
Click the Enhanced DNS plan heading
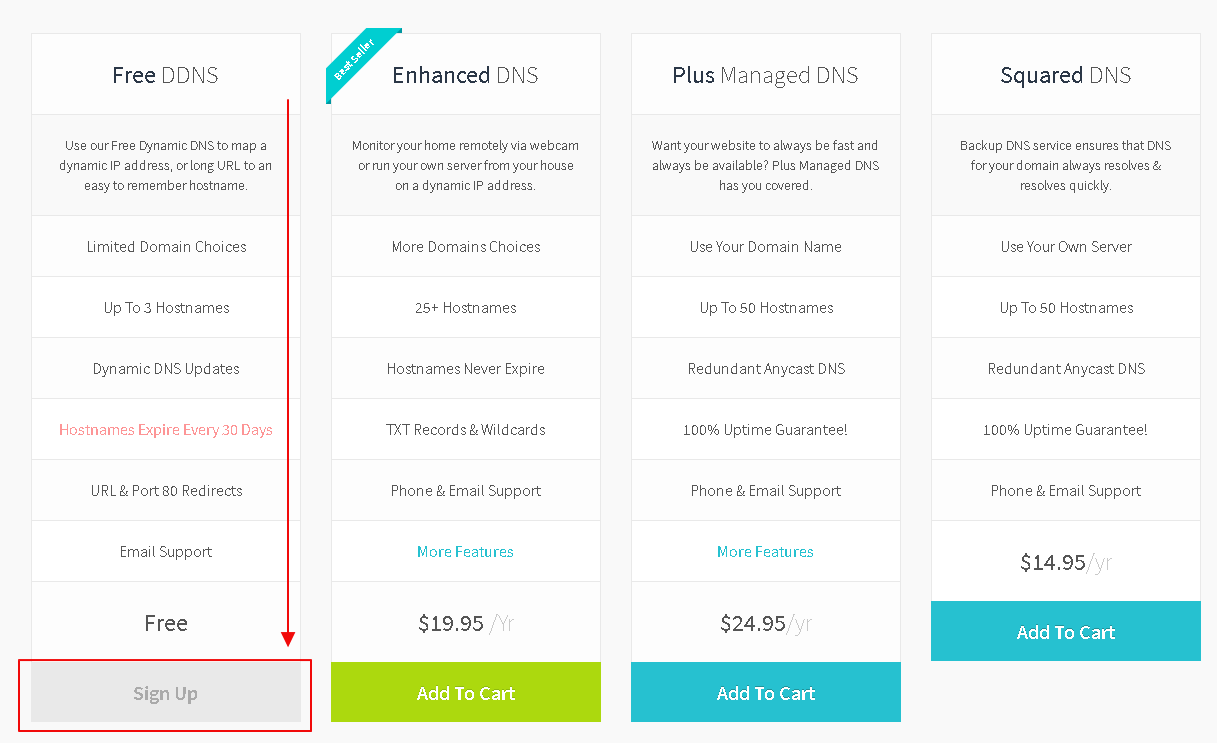(466, 75)
